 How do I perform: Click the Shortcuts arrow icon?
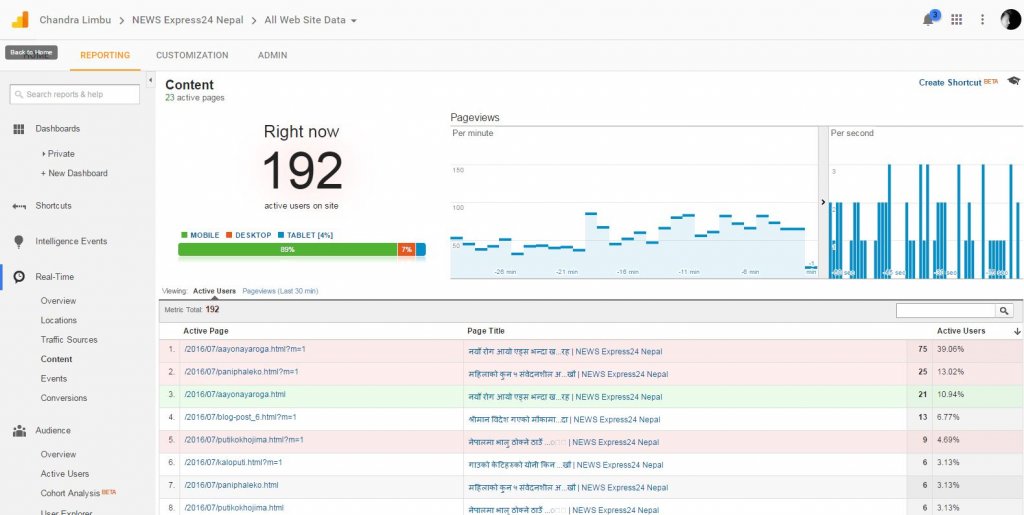pyautogui.click(x=19, y=206)
